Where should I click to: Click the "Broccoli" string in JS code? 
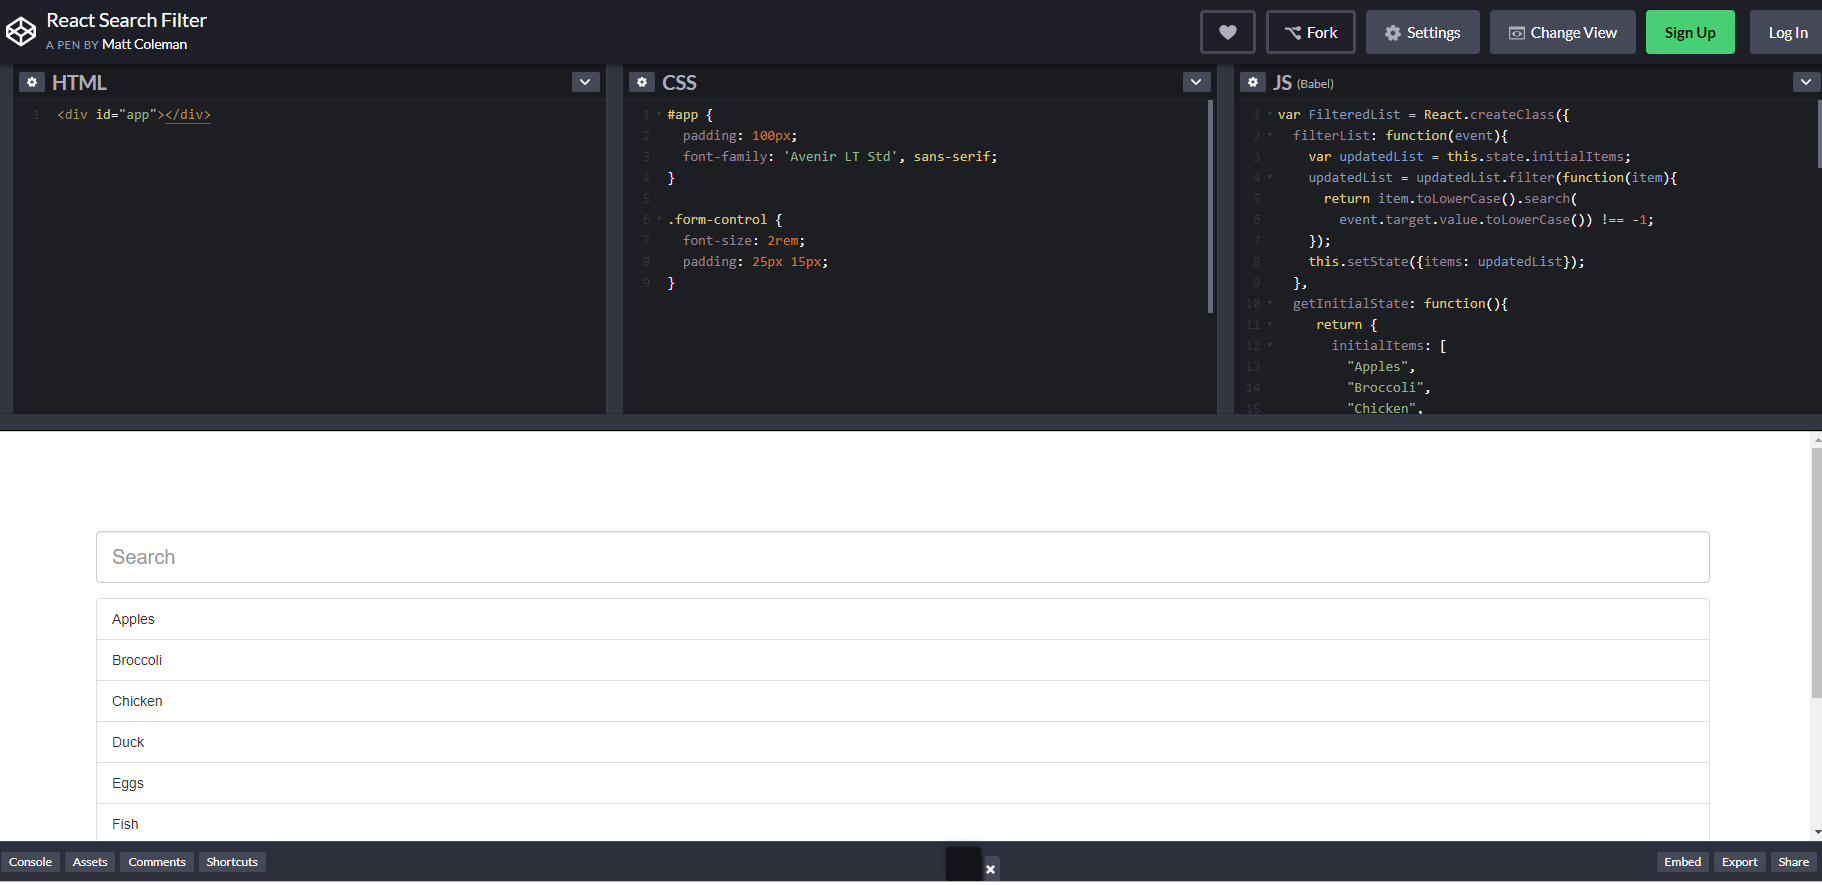coord(1385,388)
